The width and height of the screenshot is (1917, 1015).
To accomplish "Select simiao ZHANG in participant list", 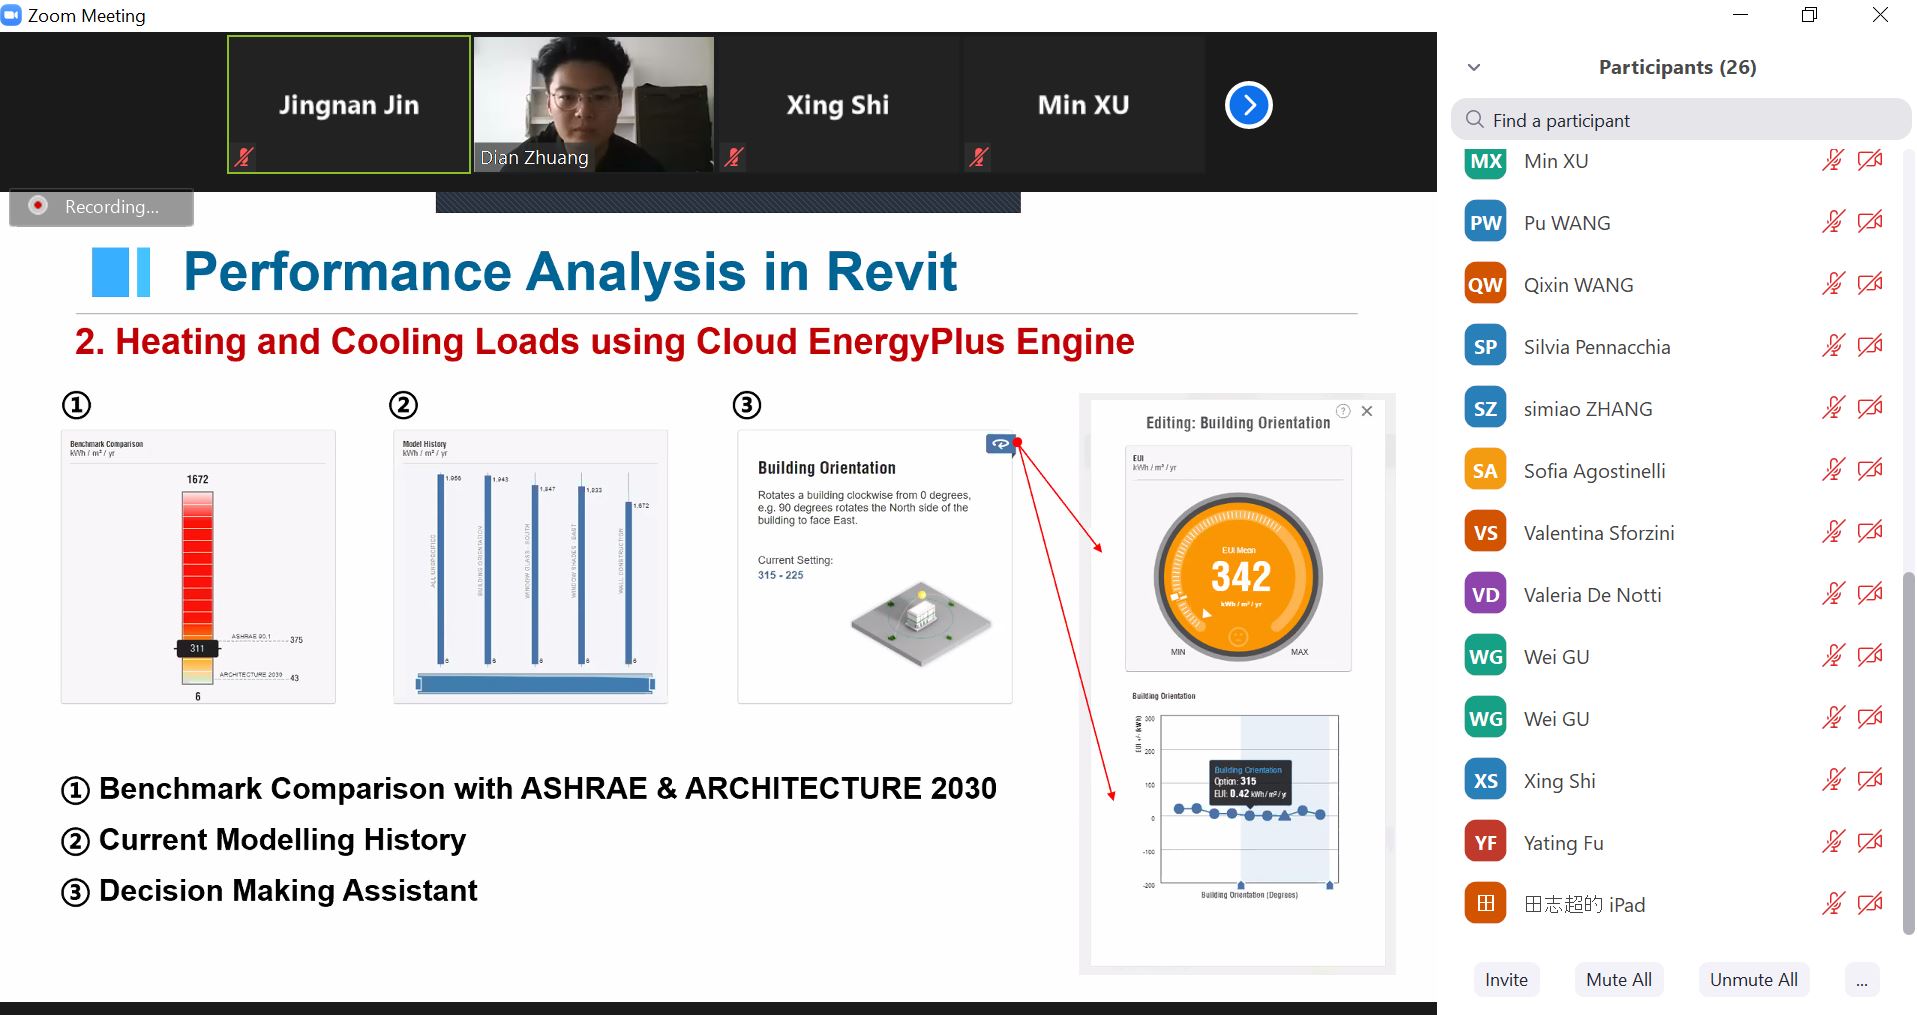I will tap(1587, 409).
